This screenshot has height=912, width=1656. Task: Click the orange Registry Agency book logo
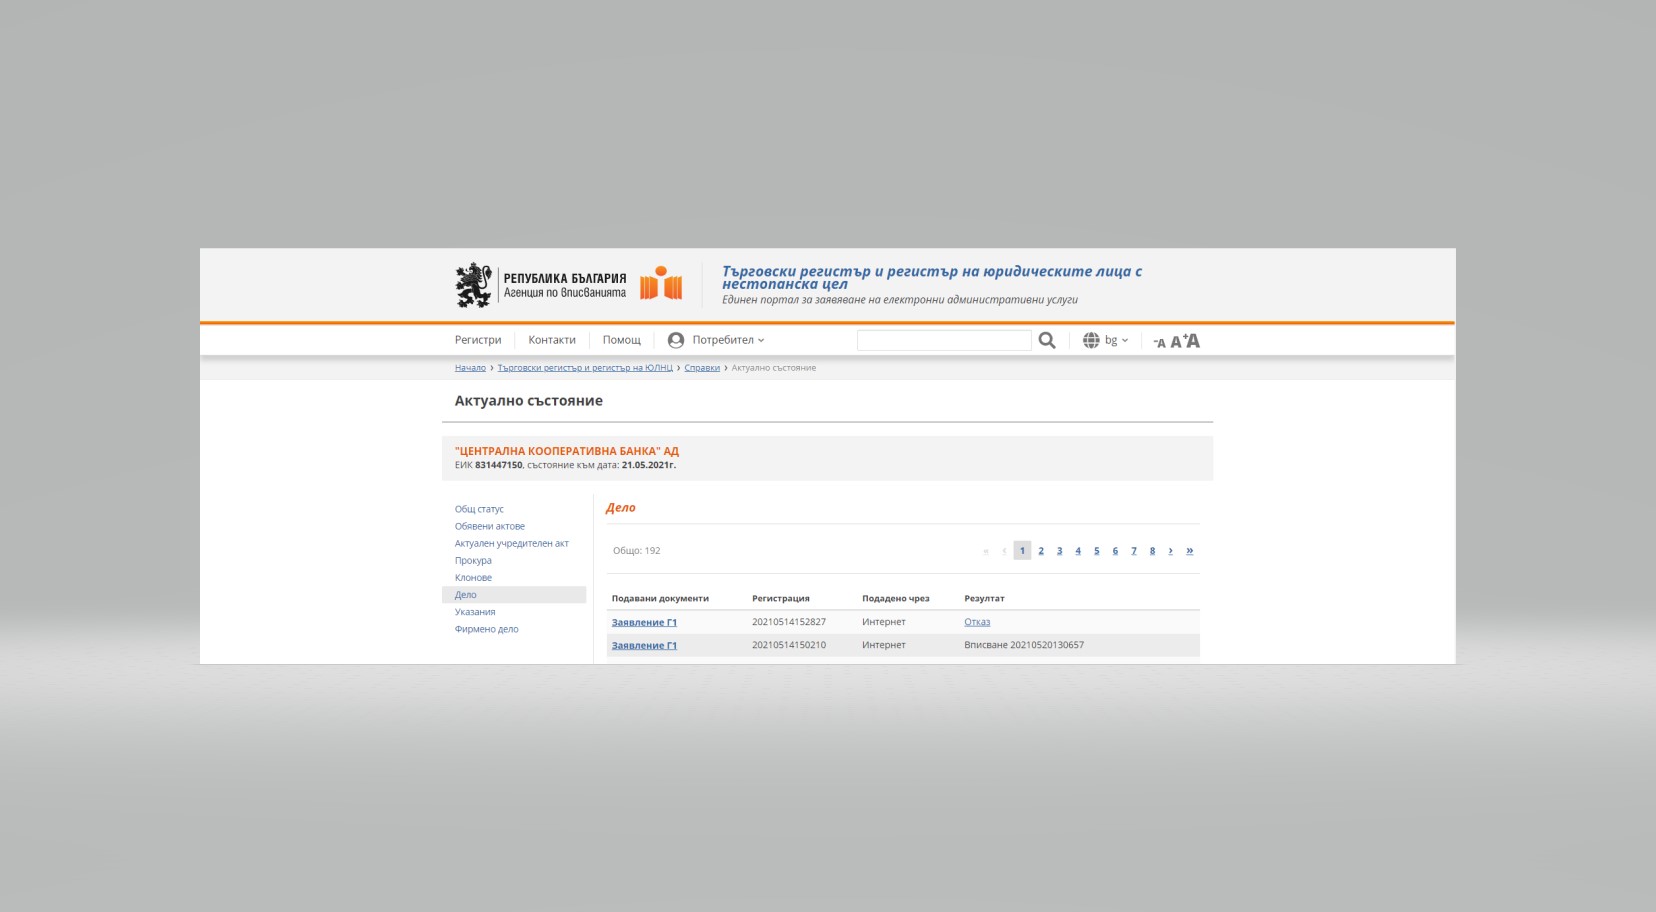661,284
